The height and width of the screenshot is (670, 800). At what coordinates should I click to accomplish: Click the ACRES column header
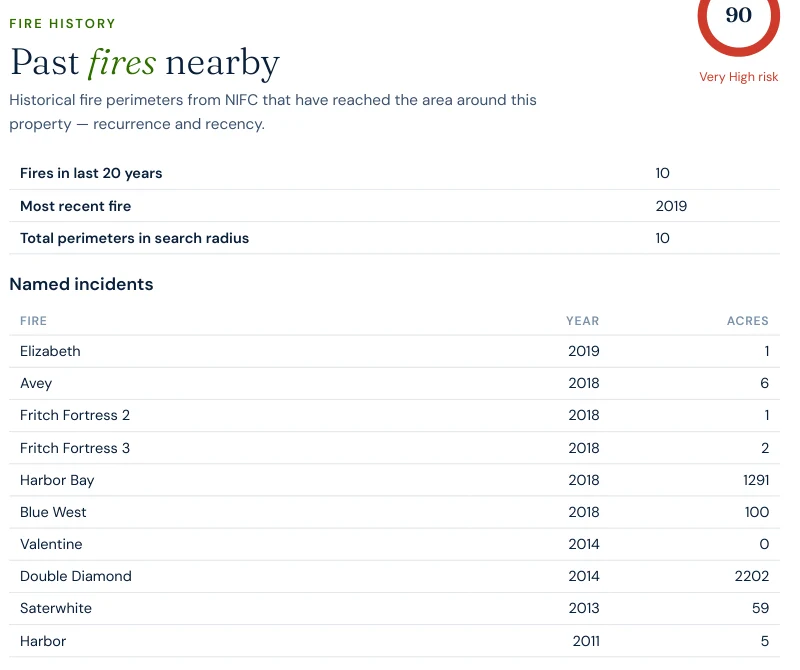coord(747,321)
